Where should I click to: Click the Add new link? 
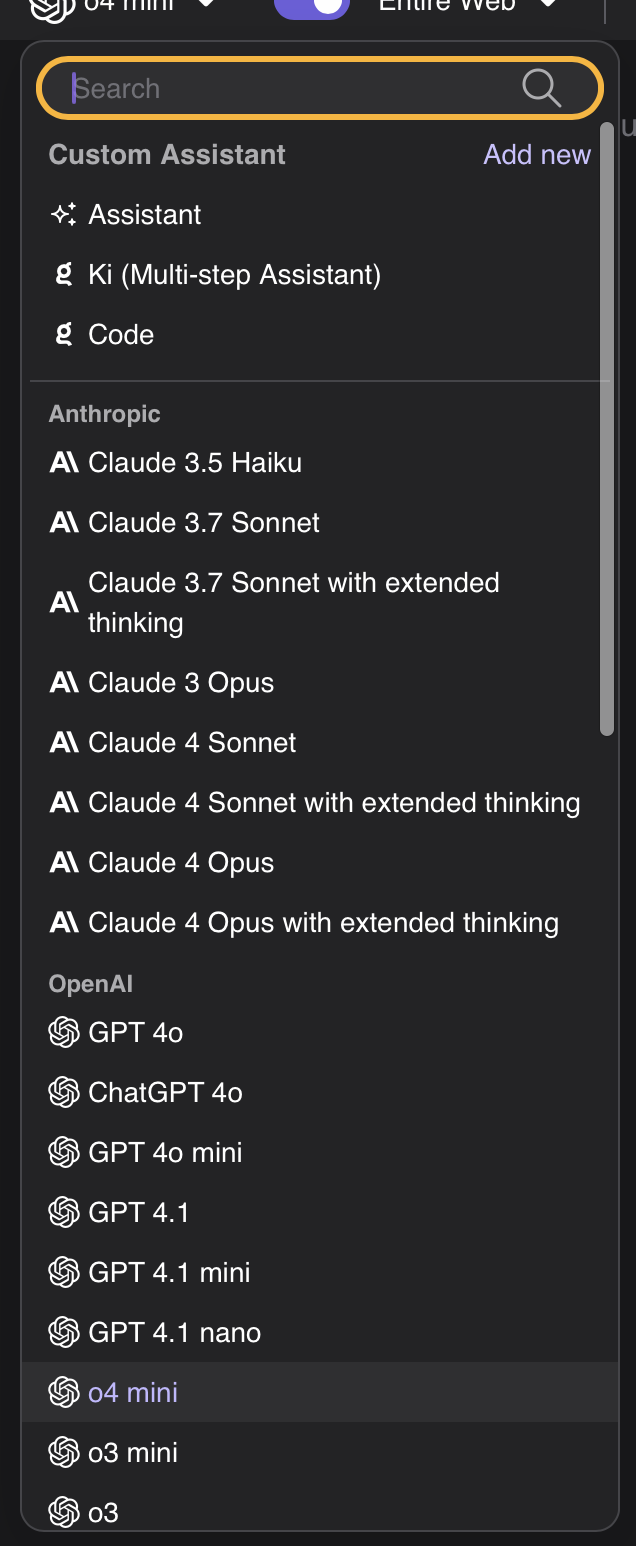537,155
